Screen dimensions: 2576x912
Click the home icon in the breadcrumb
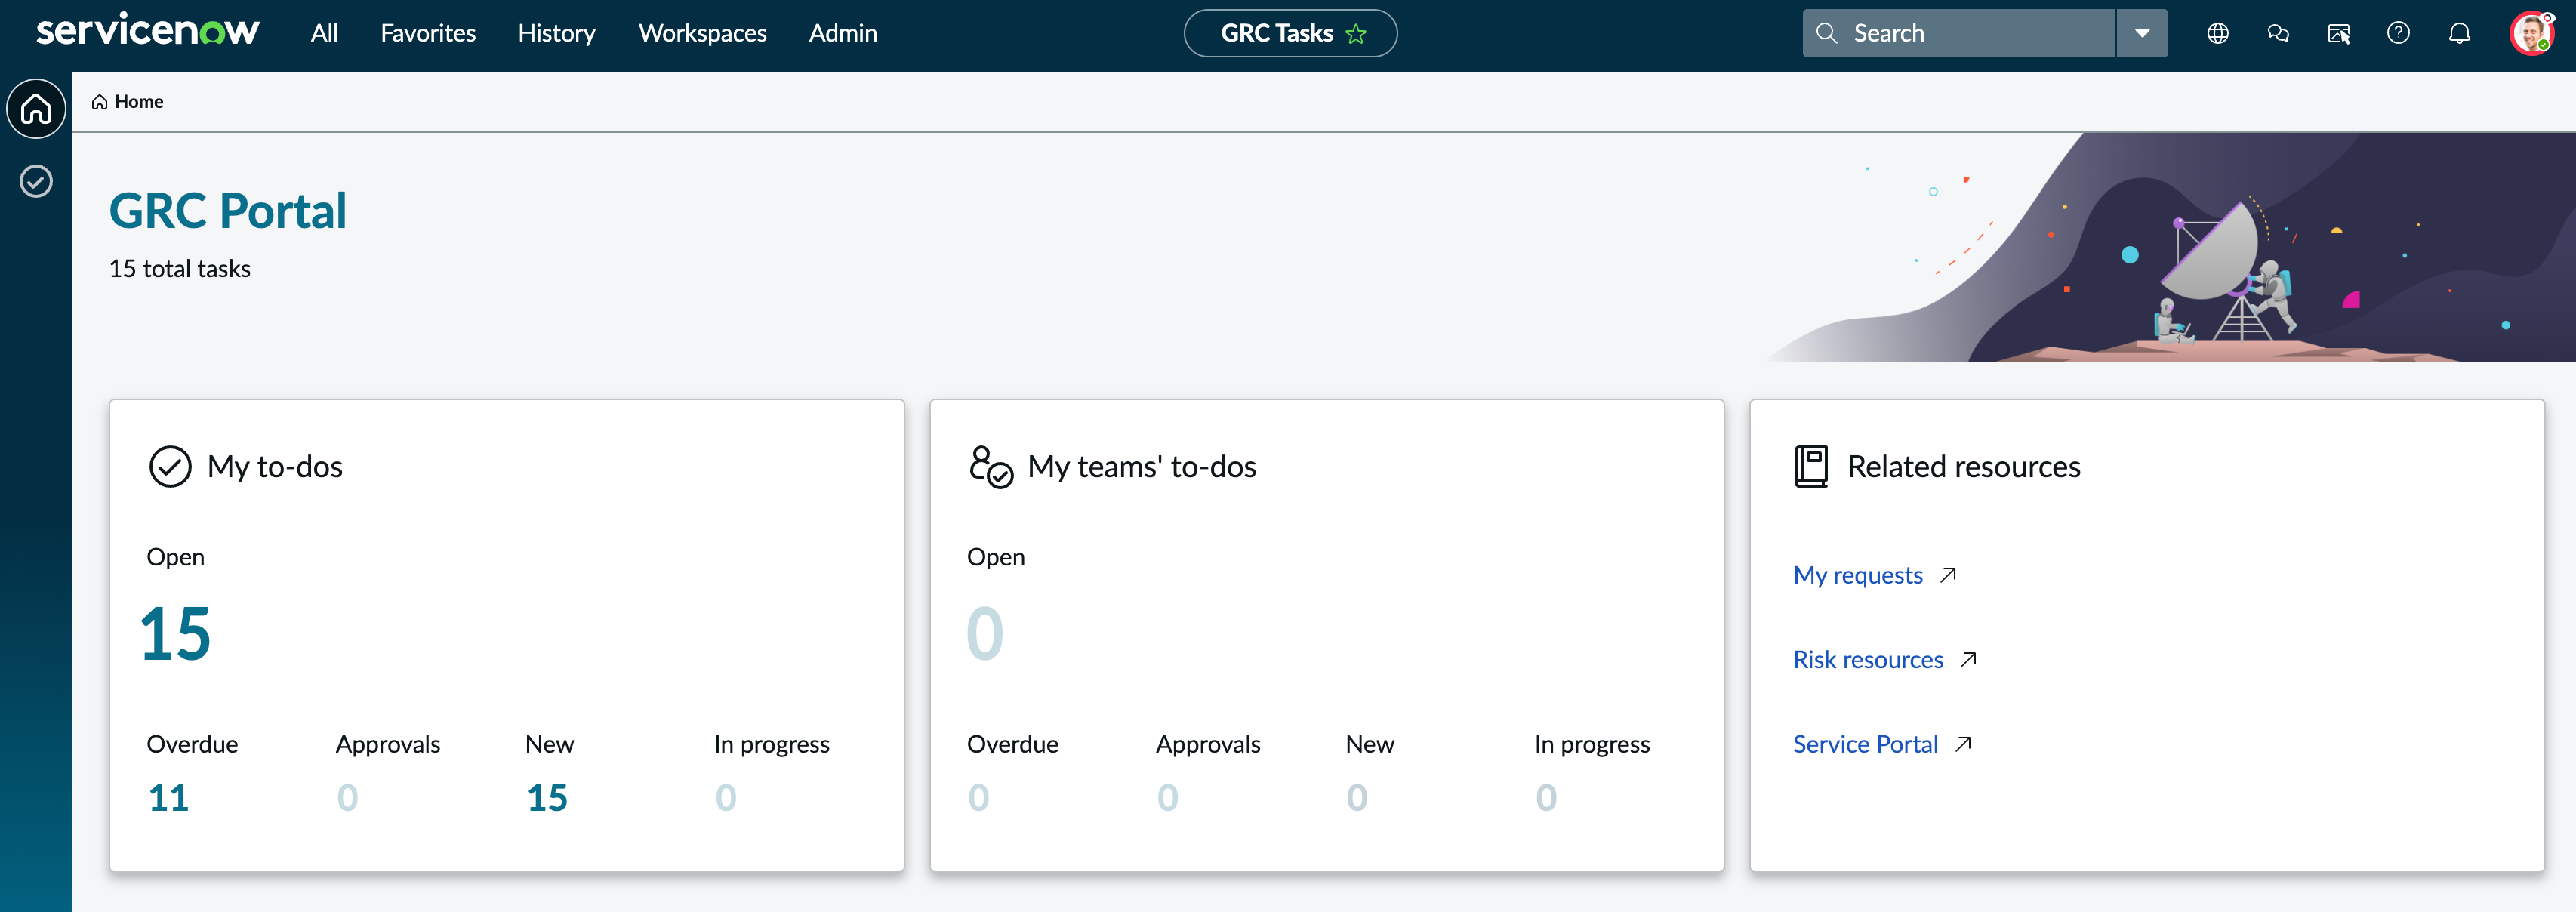point(99,102)
